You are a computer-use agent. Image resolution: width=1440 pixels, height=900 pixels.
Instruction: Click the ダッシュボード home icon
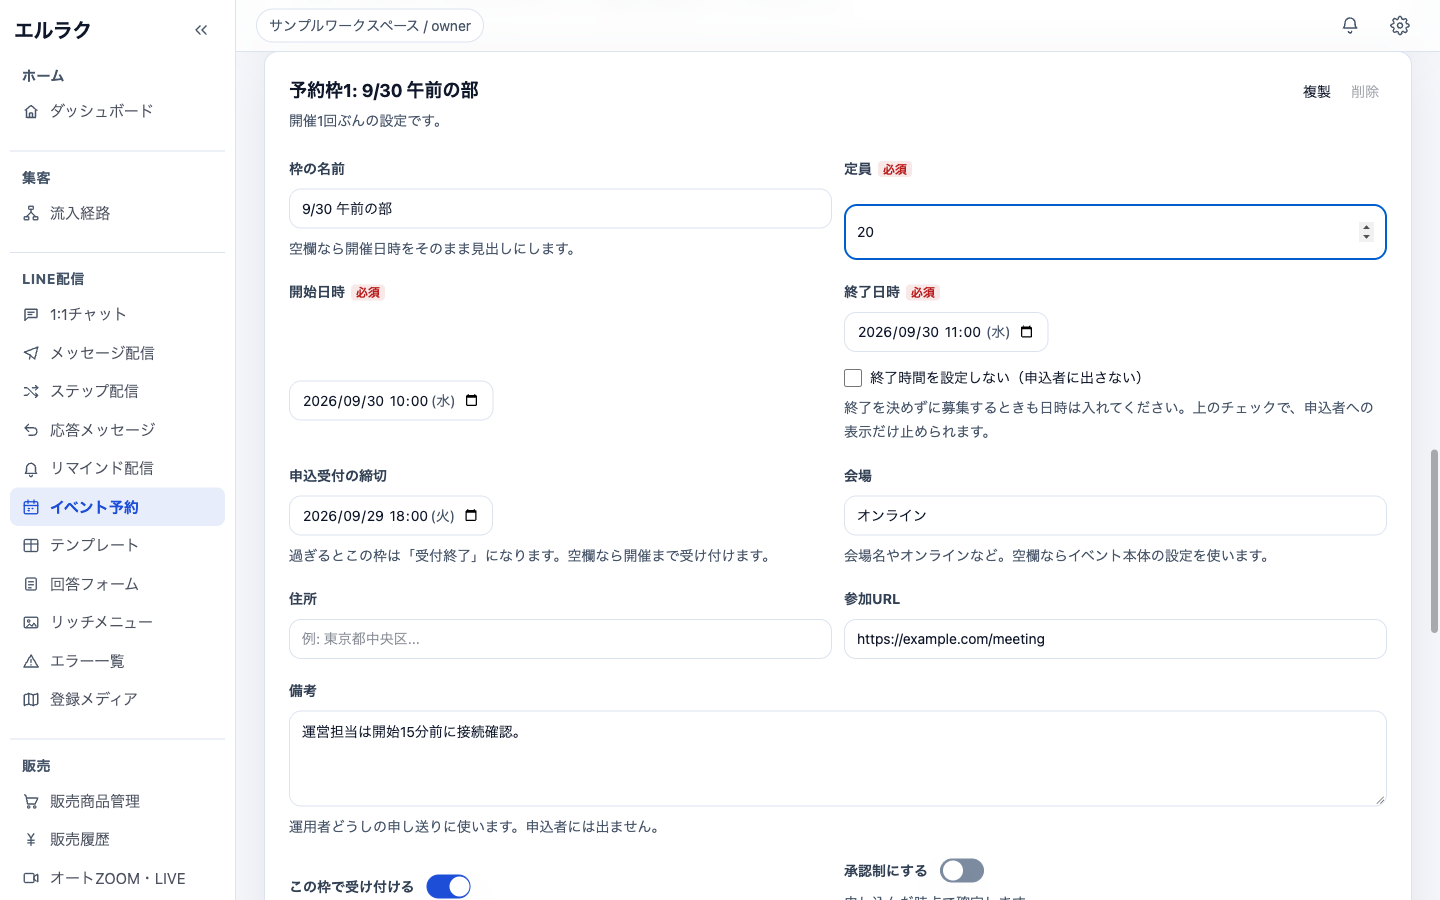pos(31,112)
